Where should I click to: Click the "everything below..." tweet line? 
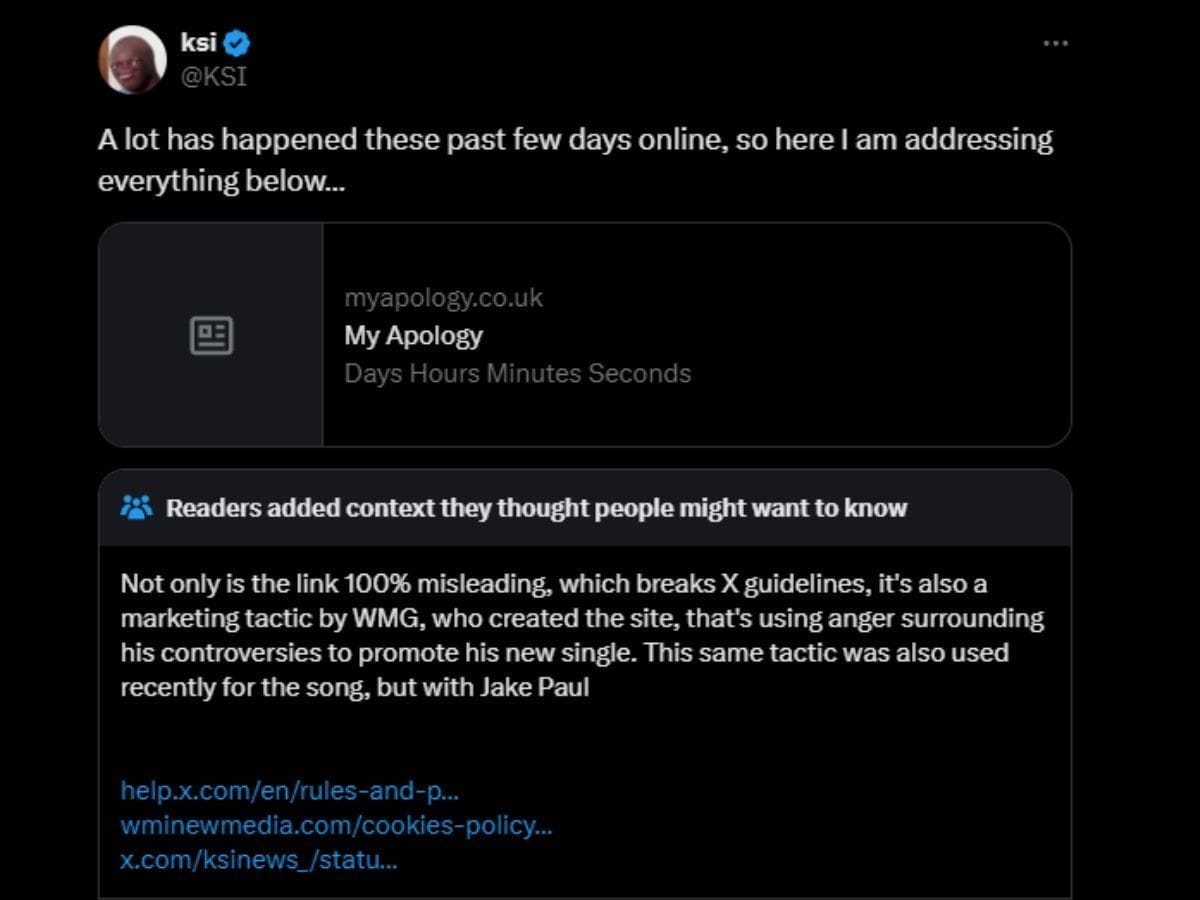tap(220, 181)
